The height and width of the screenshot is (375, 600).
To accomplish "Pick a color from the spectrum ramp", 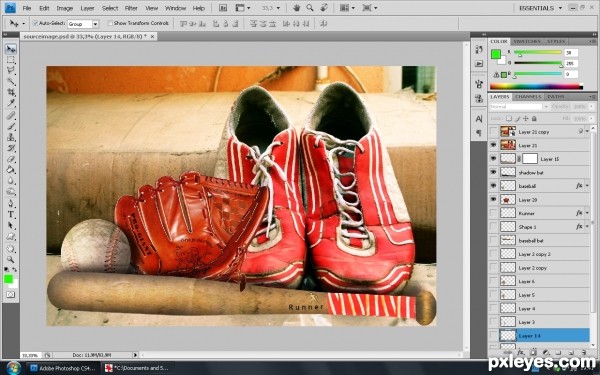I will (536, 86).
